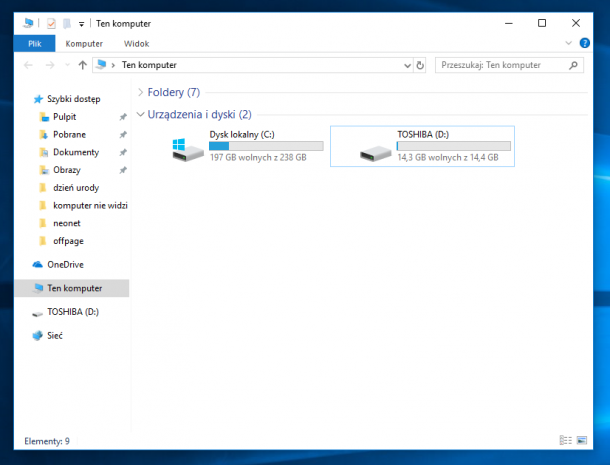
Task: Go up one level with up arrow
Action: click(82, 65)
